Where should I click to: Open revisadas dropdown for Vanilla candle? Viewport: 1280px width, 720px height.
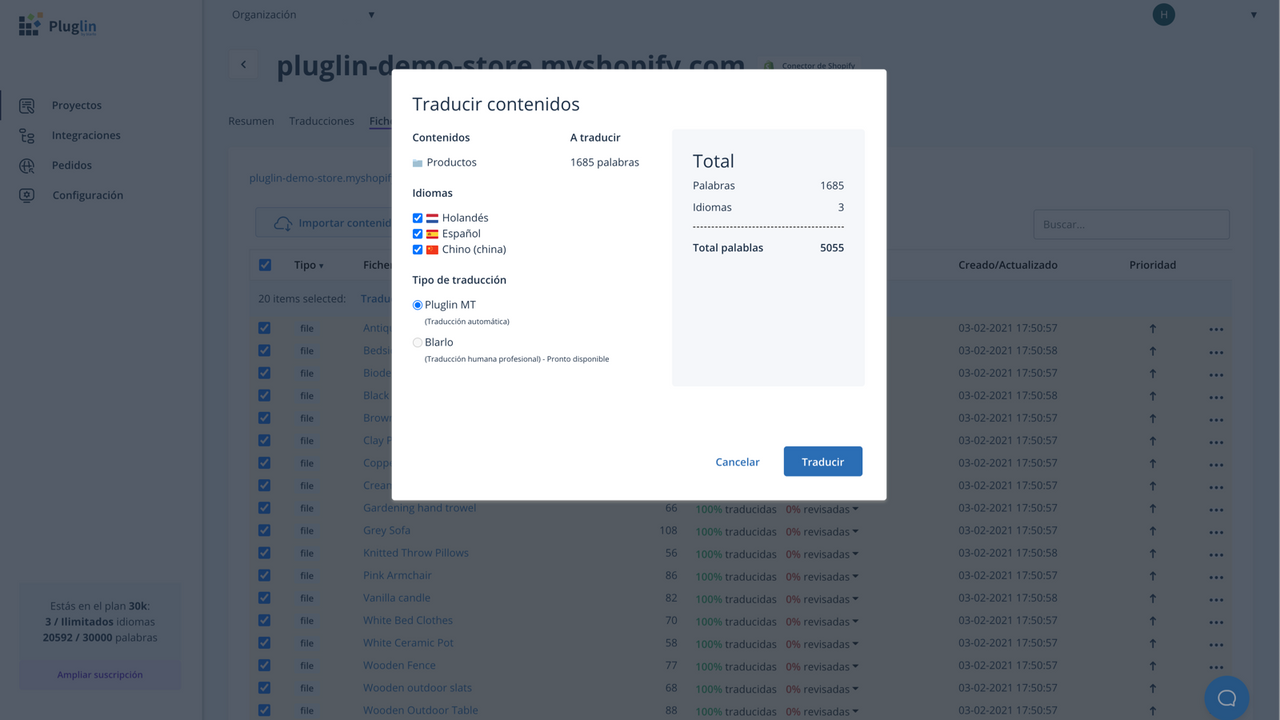[x=855, y=599]
